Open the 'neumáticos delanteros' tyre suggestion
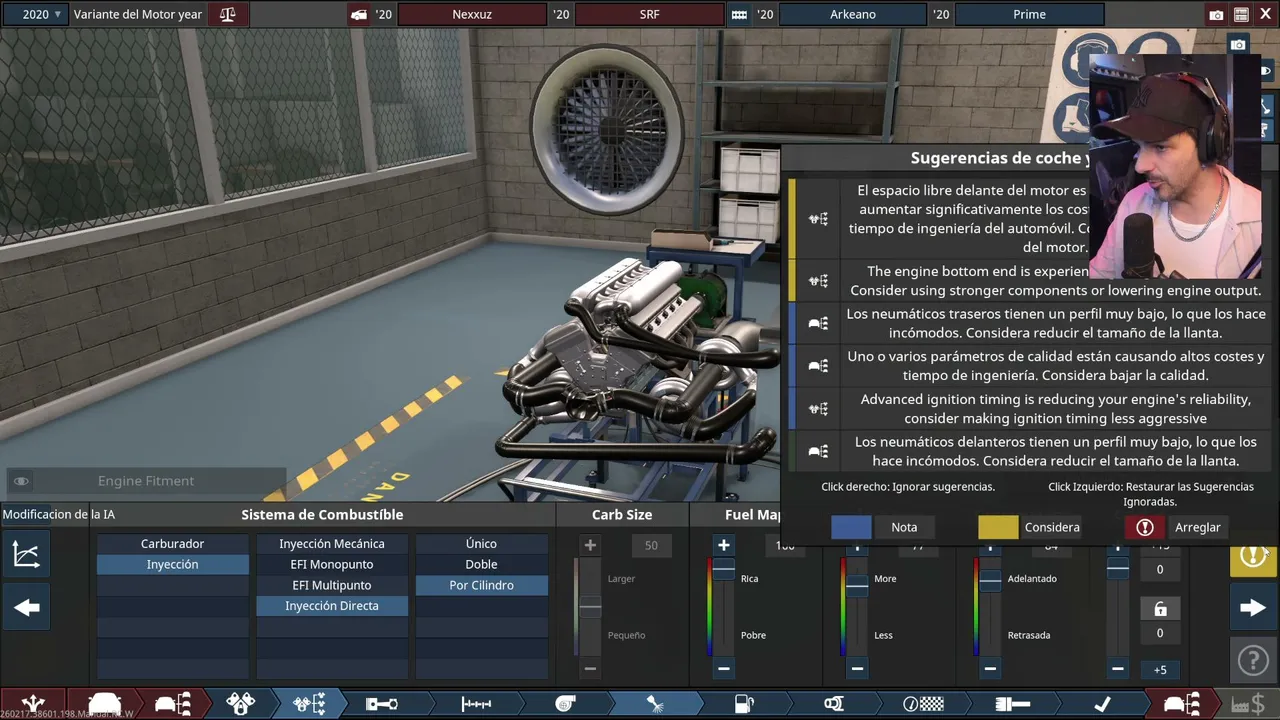Viewport: 1280px width, 720px height. [x=1028, y=451]
